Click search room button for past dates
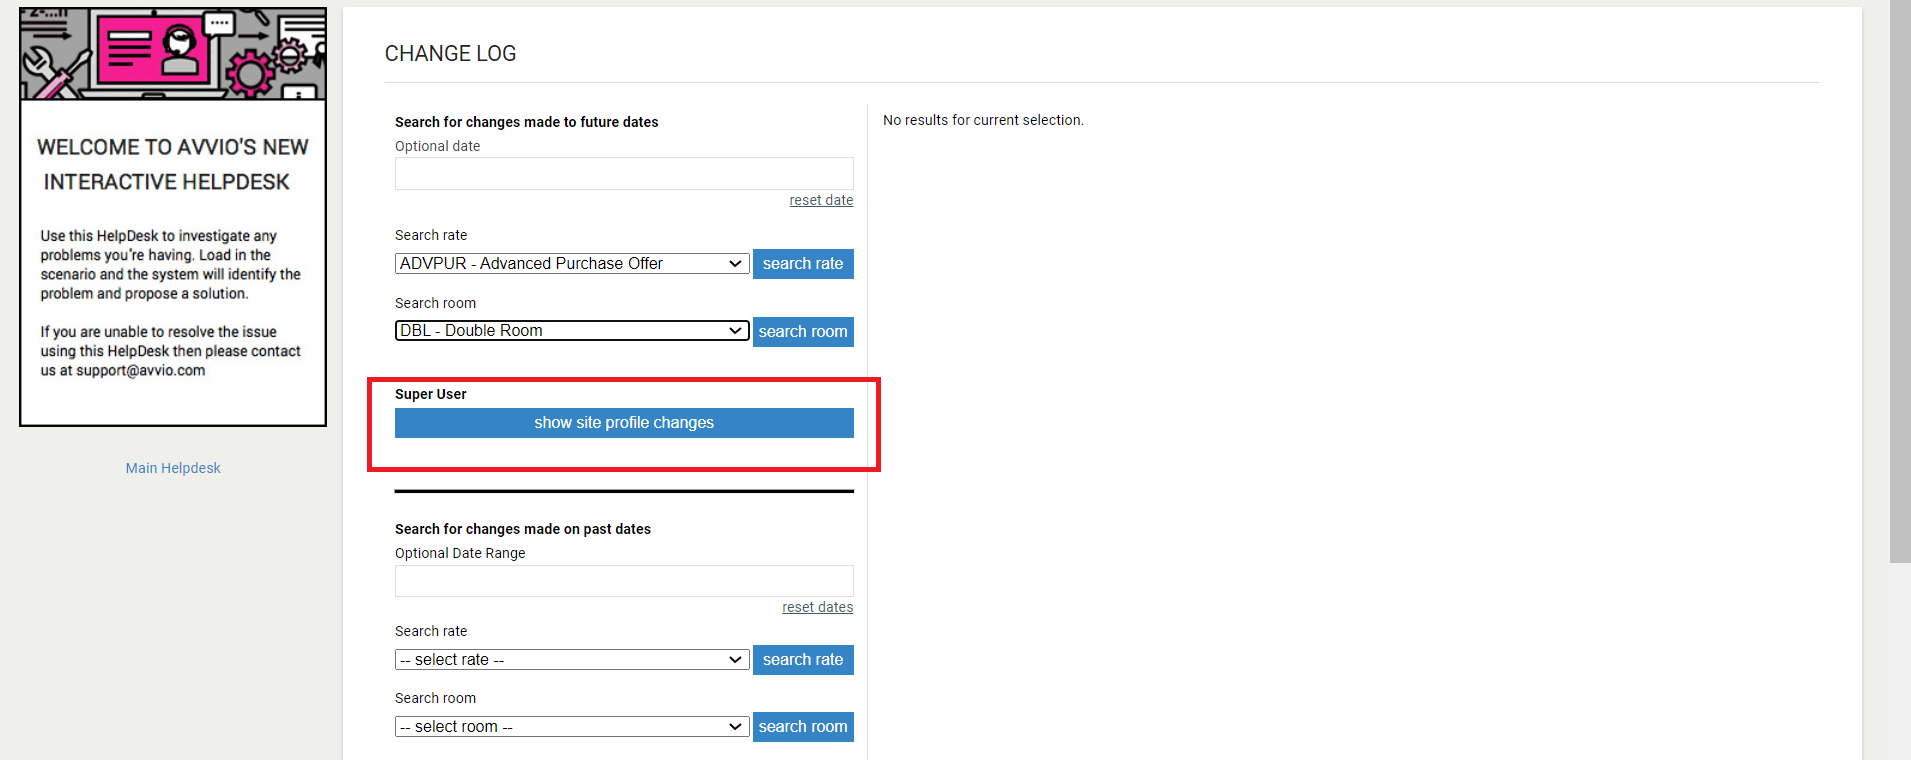 803,727
